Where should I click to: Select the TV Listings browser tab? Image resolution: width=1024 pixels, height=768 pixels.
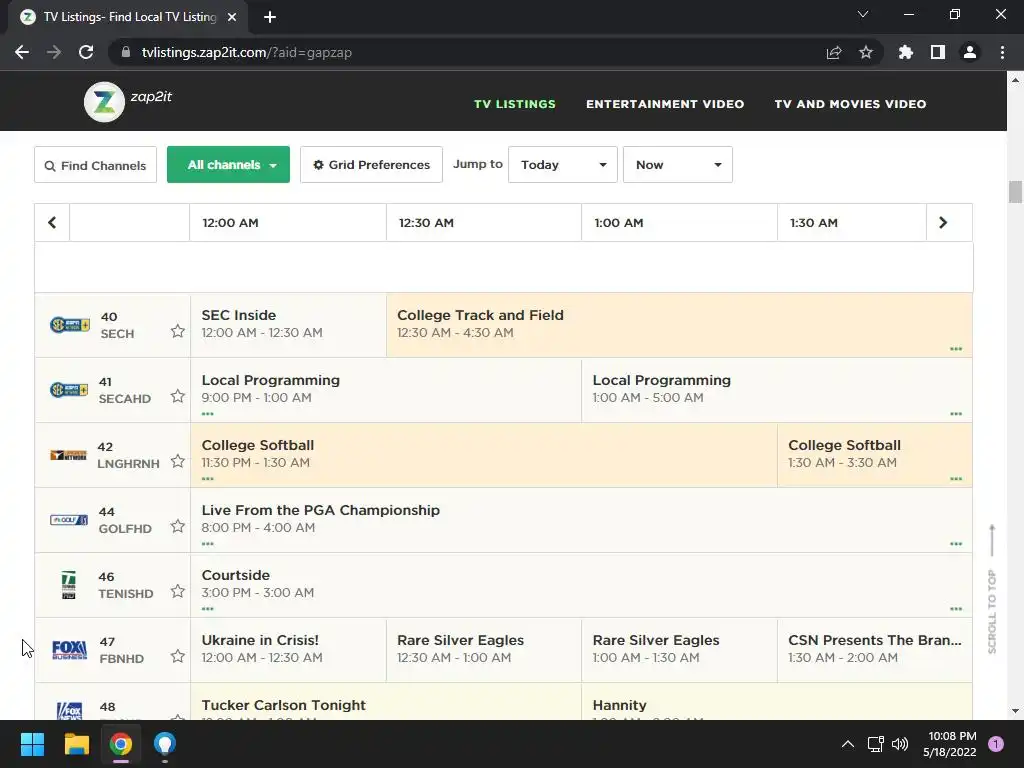(x=128, y=17)
